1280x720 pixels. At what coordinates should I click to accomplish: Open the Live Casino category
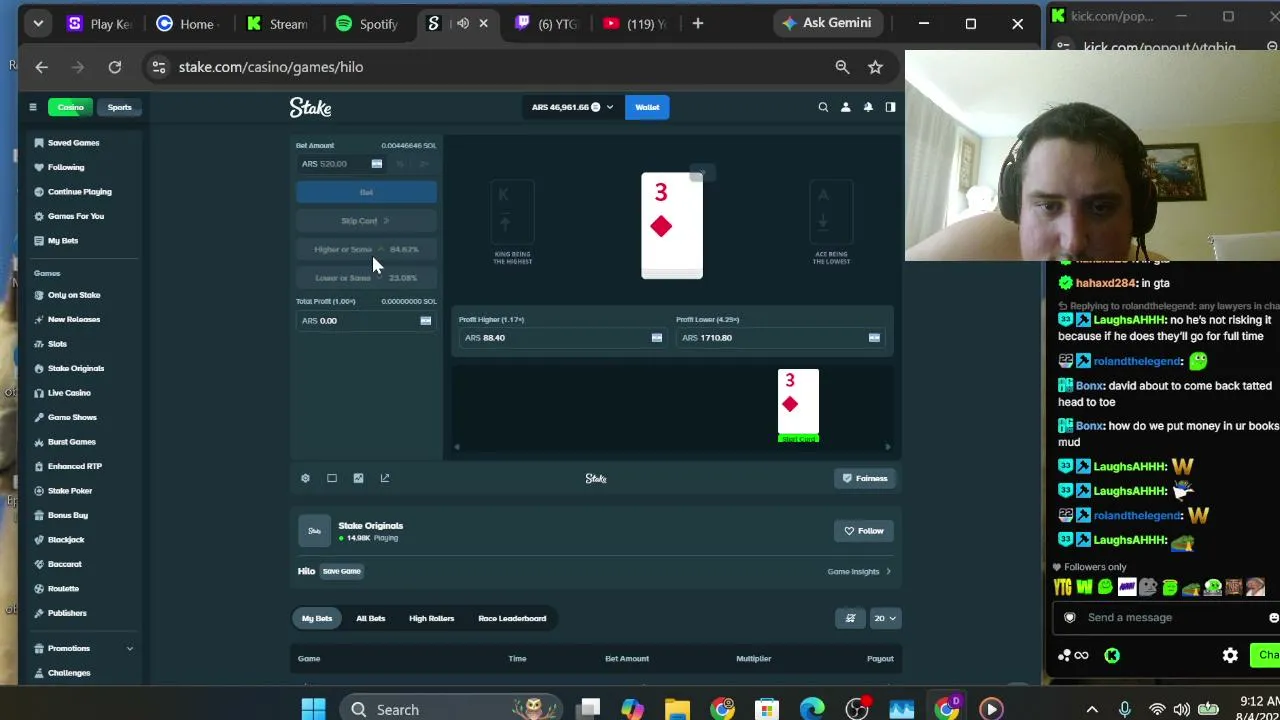pyautogui.click(x=69, y=393)
